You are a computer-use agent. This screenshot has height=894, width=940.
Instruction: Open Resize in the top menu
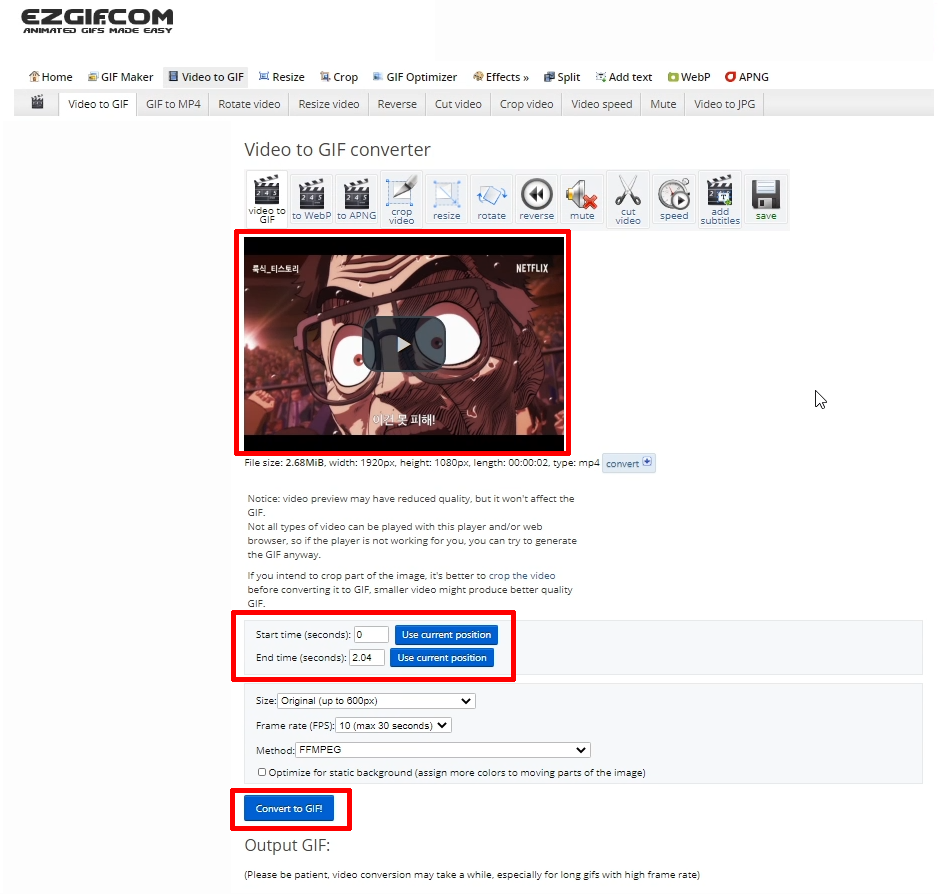(x=282, y=77)
